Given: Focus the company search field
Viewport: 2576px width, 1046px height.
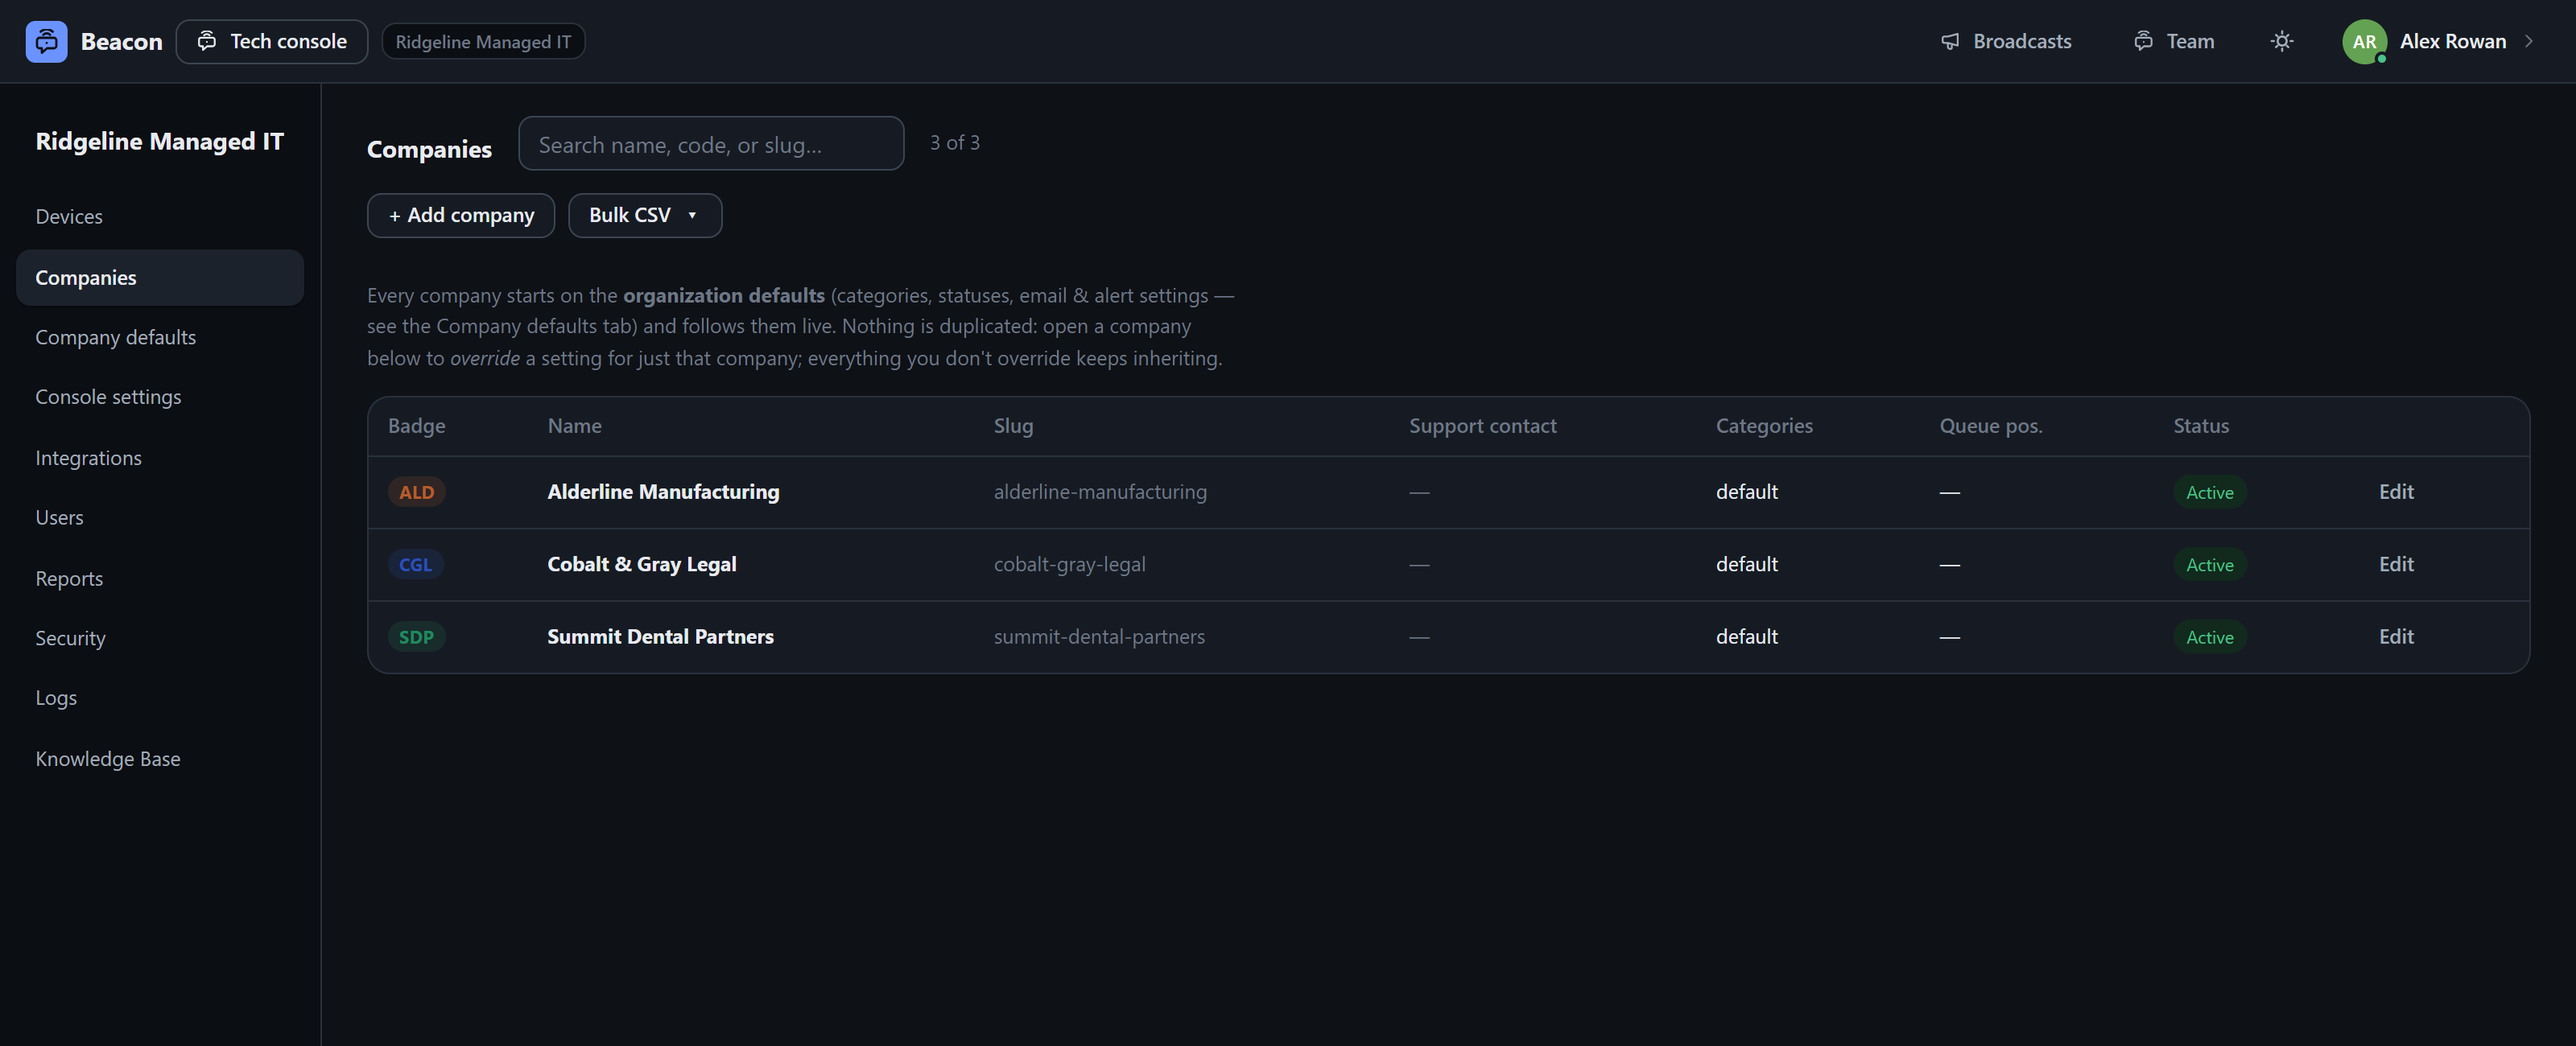Looking at the screenshot, I should click(x=711, y=143).
